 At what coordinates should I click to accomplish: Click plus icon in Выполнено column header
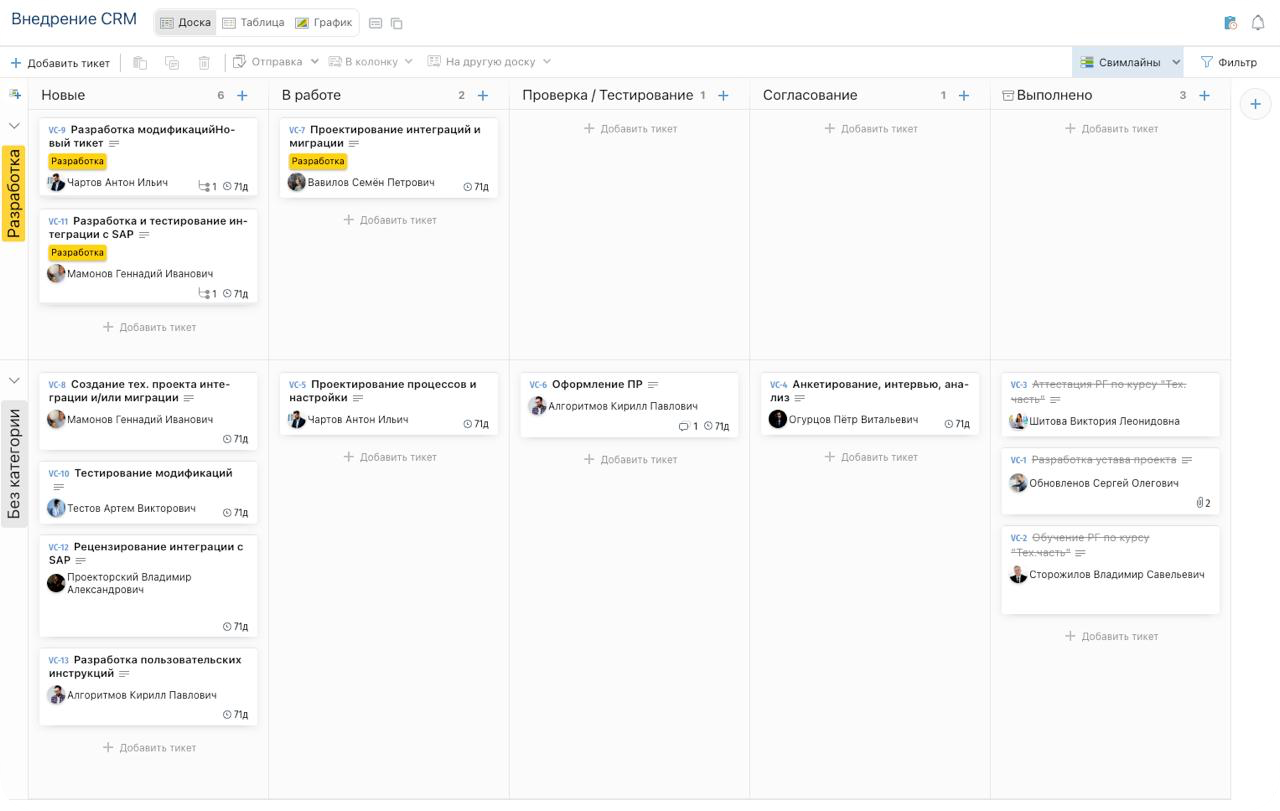click(1204, 95)
